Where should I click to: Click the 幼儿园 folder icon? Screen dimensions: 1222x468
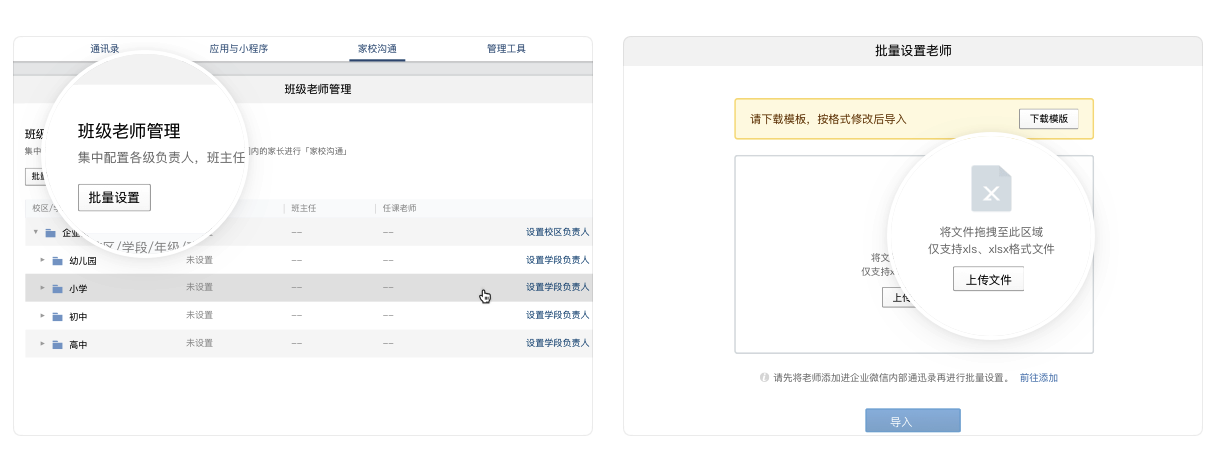pyautogui.click(x=57, y=260)
